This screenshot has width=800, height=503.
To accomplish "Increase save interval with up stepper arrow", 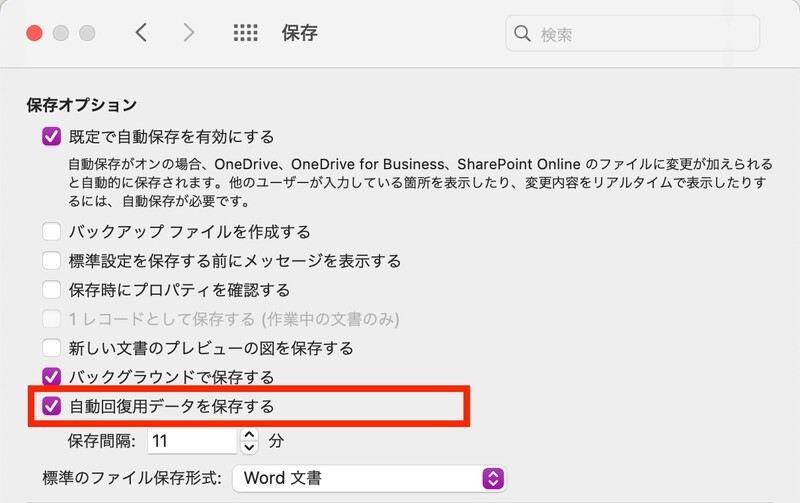I will (x=249, y=435).
